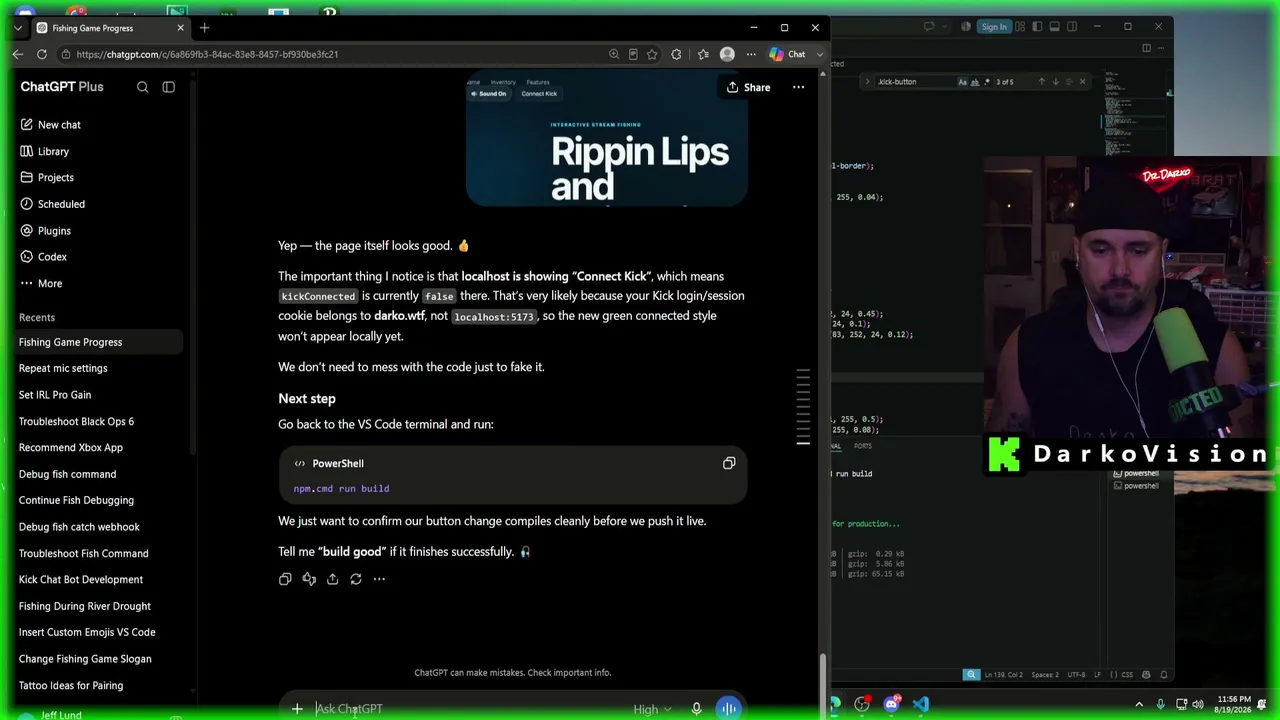Screen dimensions: 1280x720
Task: Toggle Match Whole Word in VS Code find
Action: coord(974,81)
